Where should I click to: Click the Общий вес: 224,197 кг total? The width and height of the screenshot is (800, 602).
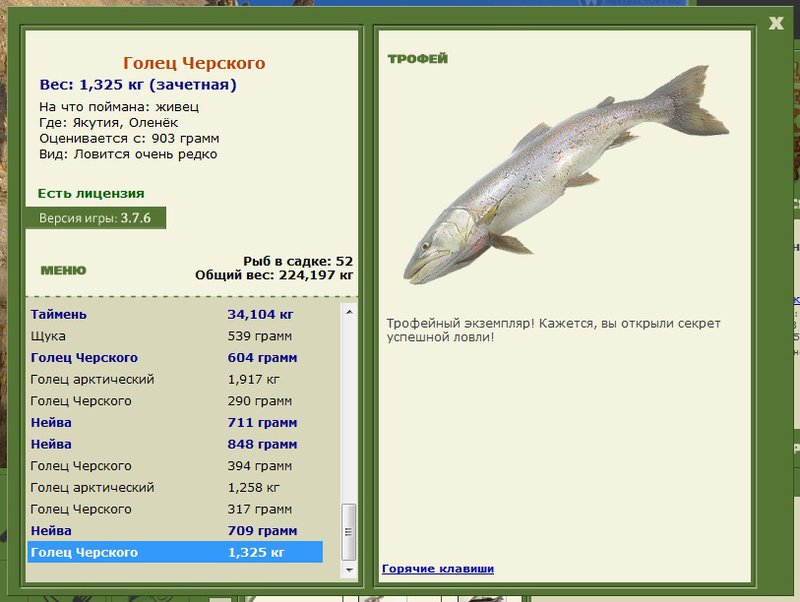(274, 275)
